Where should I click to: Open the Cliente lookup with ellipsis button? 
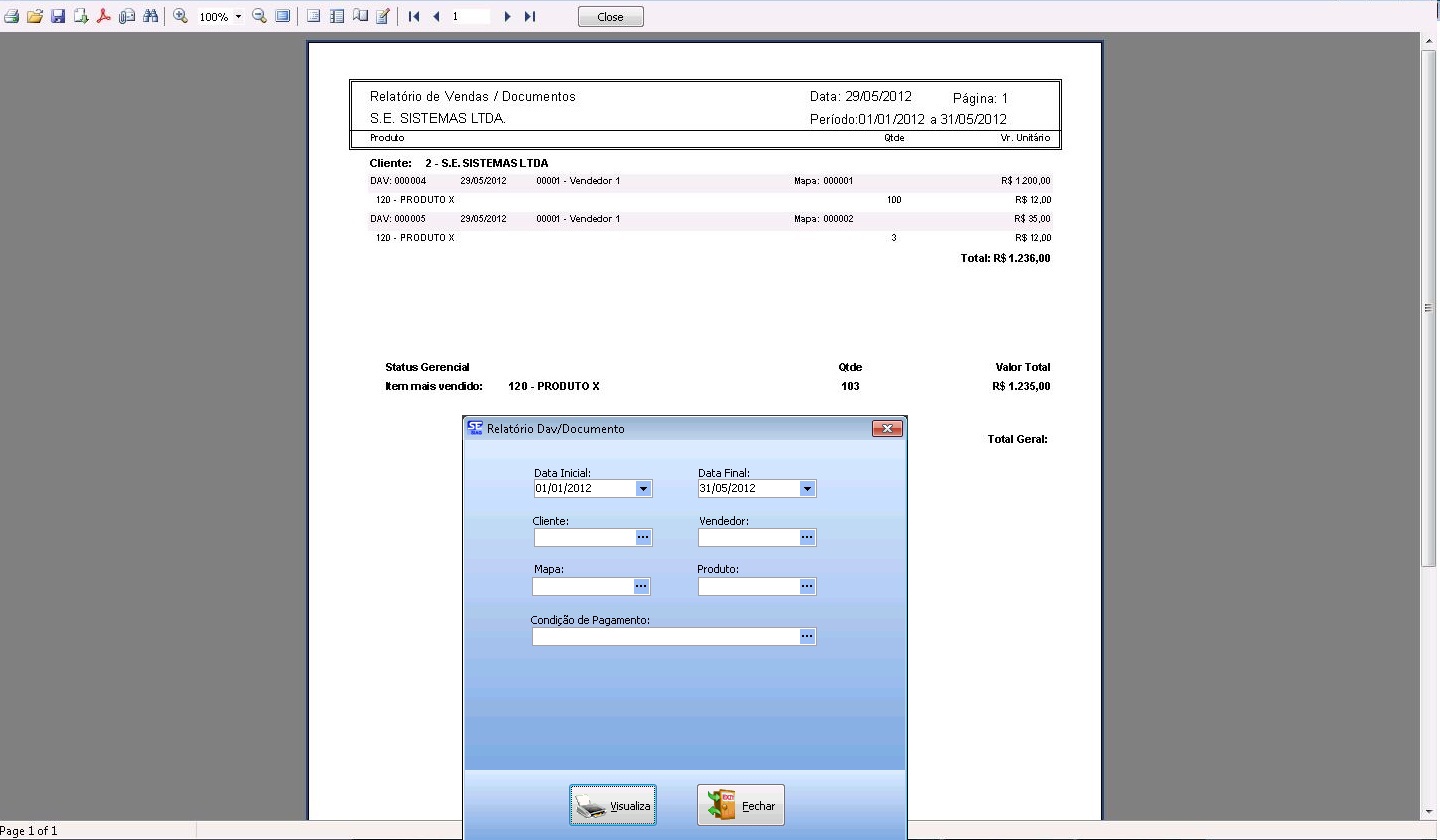(643, 538)
